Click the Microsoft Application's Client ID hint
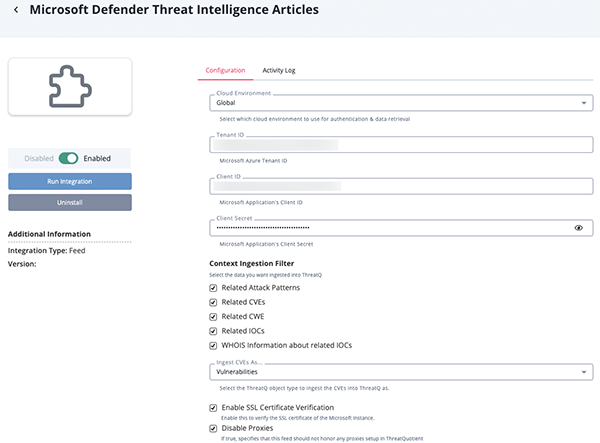 tap(261, 202)
